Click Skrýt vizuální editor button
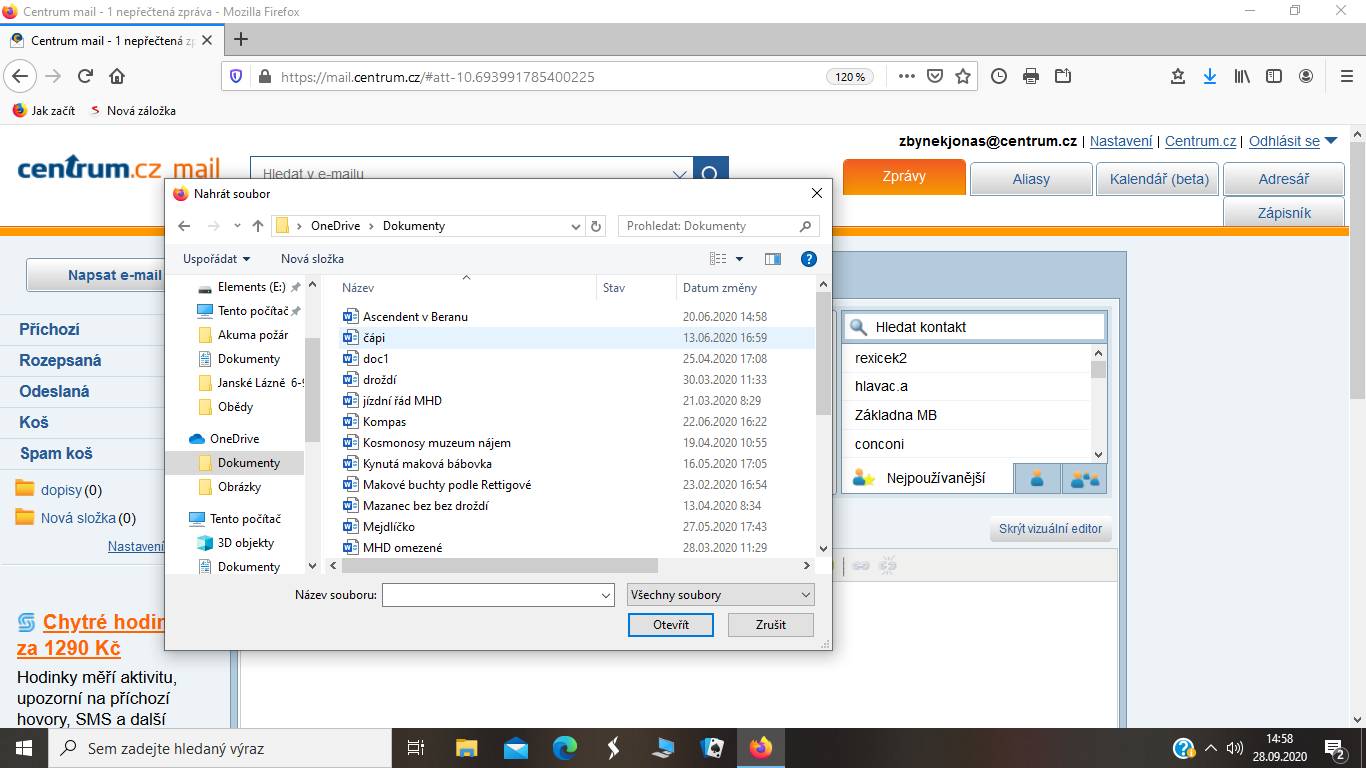 pos(1050,529)
